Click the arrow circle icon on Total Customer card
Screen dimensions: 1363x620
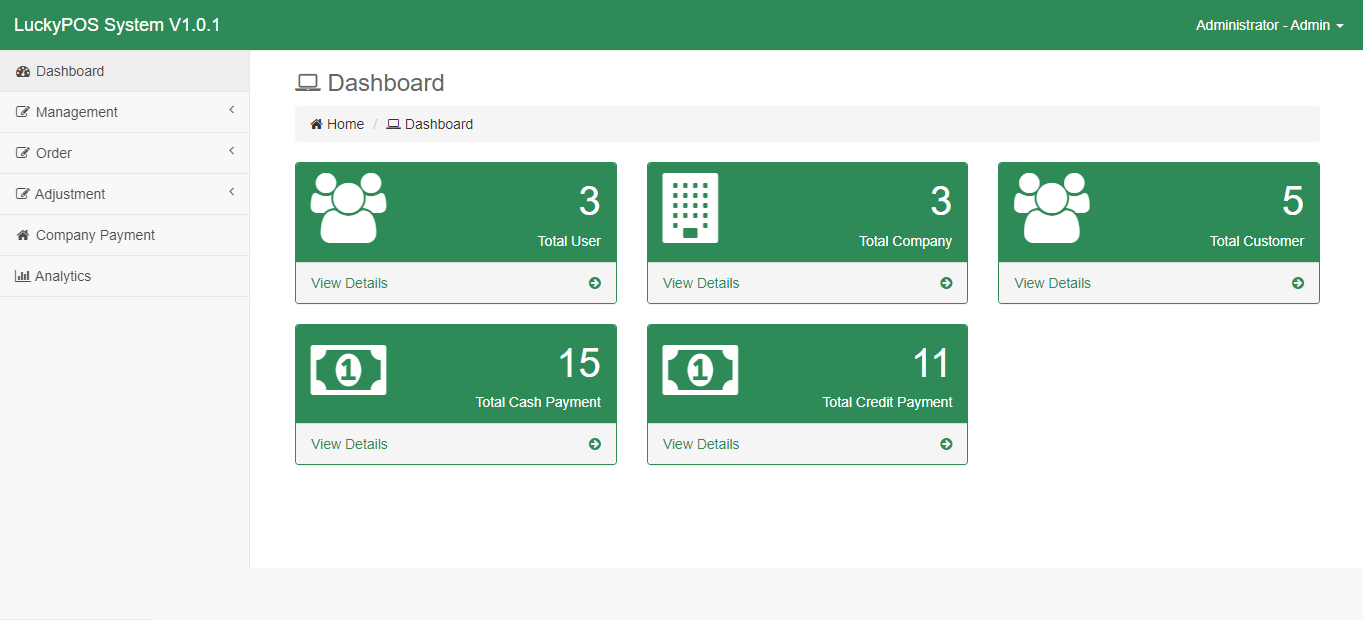point(1298,283)
